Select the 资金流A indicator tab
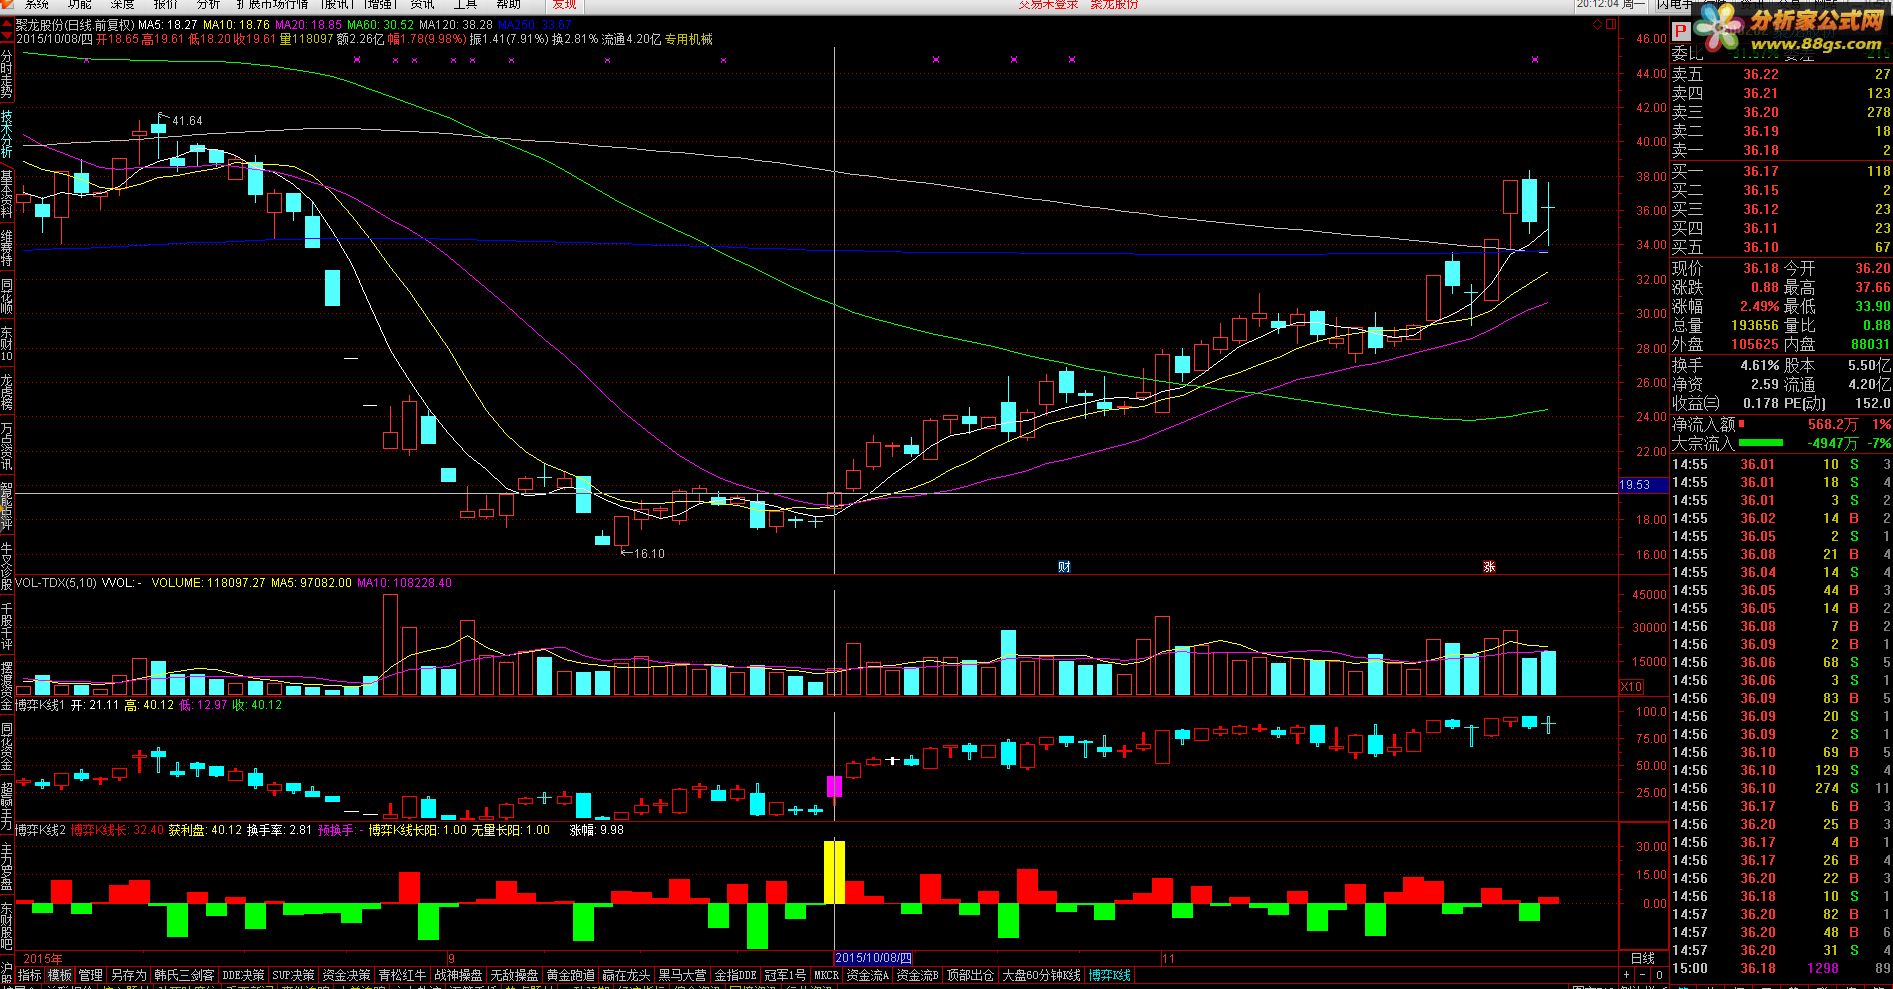The height and width of the screenshot is (989, 1893). [x=867, y=975]
